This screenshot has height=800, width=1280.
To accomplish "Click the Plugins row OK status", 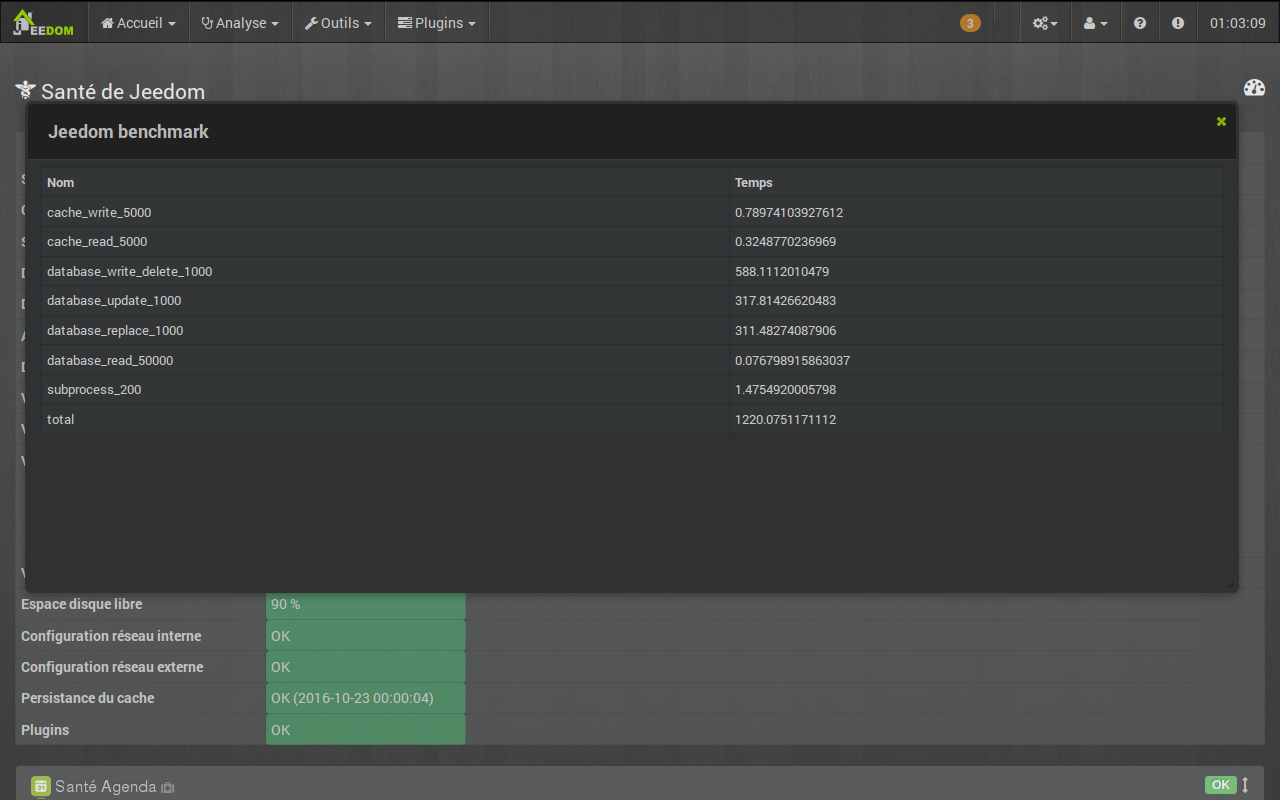I will tap(365, 730).
